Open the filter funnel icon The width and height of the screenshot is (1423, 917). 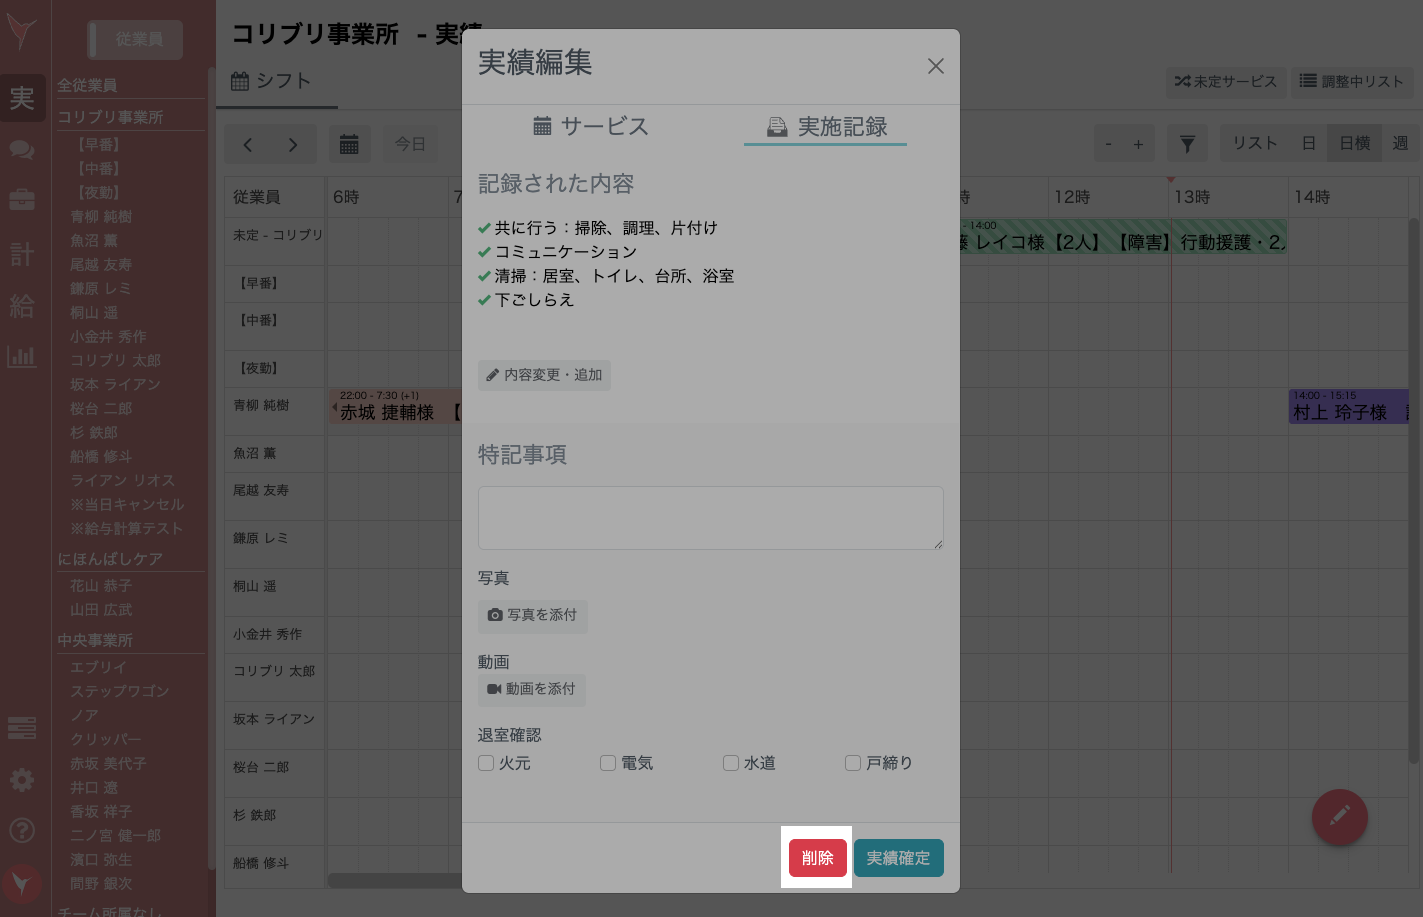[1187, 143]
